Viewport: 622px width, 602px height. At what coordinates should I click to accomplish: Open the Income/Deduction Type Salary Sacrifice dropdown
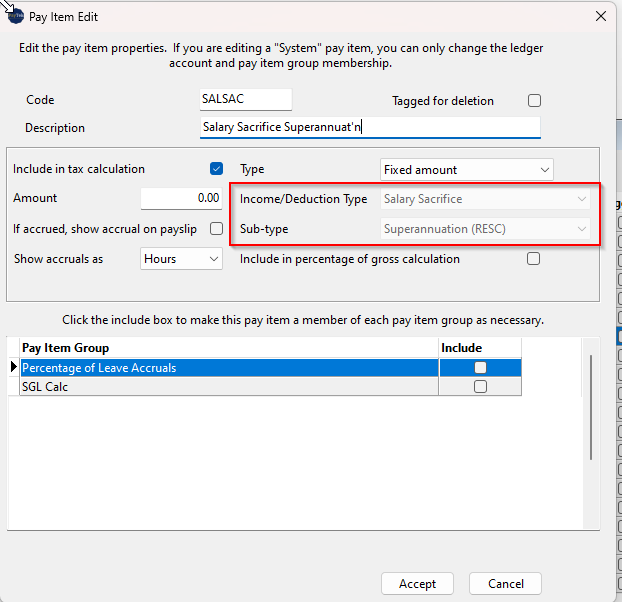(485, 199)
